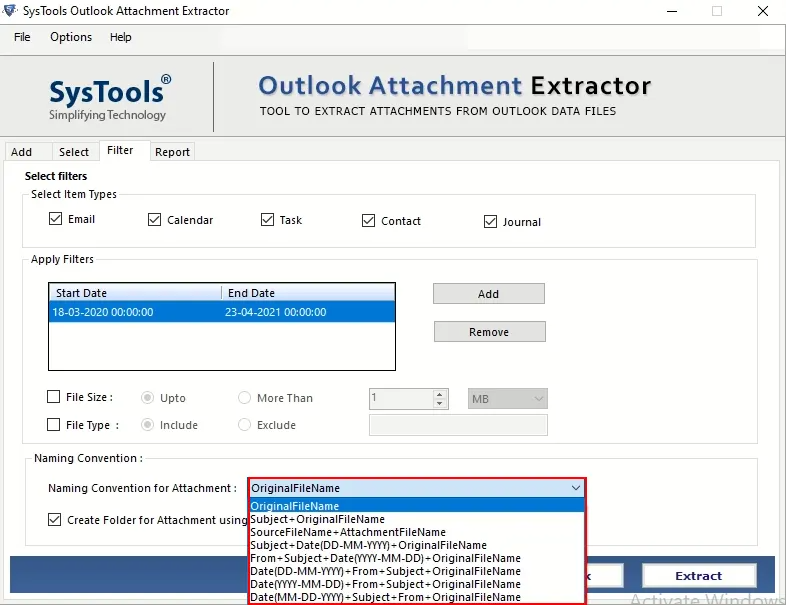Decrease file size with down spinner arrow
The width and height of the screenshot is (786, 605).
coord(440,404)
